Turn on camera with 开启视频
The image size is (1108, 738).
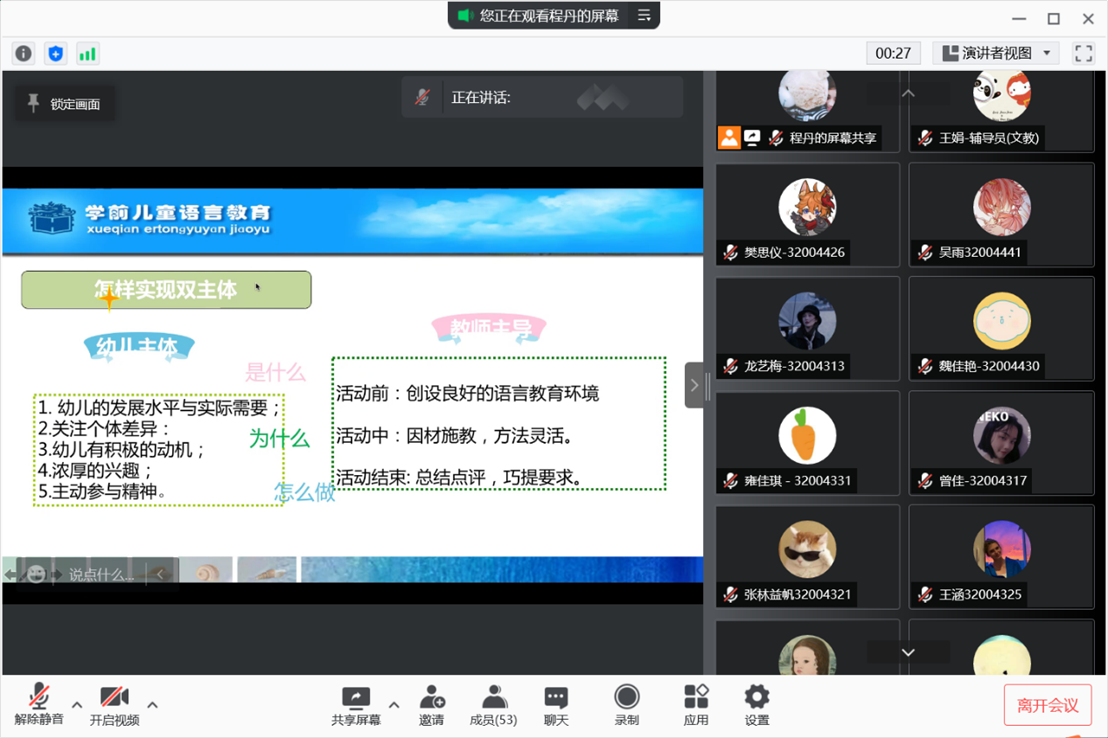point(114,704)
